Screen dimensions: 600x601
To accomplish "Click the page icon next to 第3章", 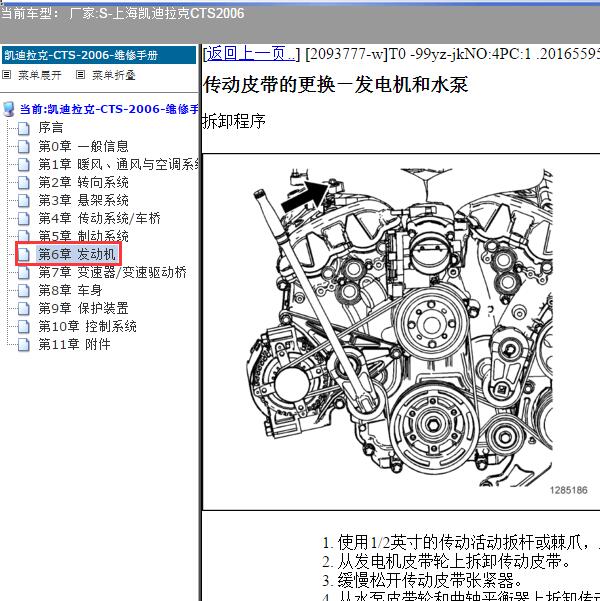I will pyautogui.click(x=24, y=200).
